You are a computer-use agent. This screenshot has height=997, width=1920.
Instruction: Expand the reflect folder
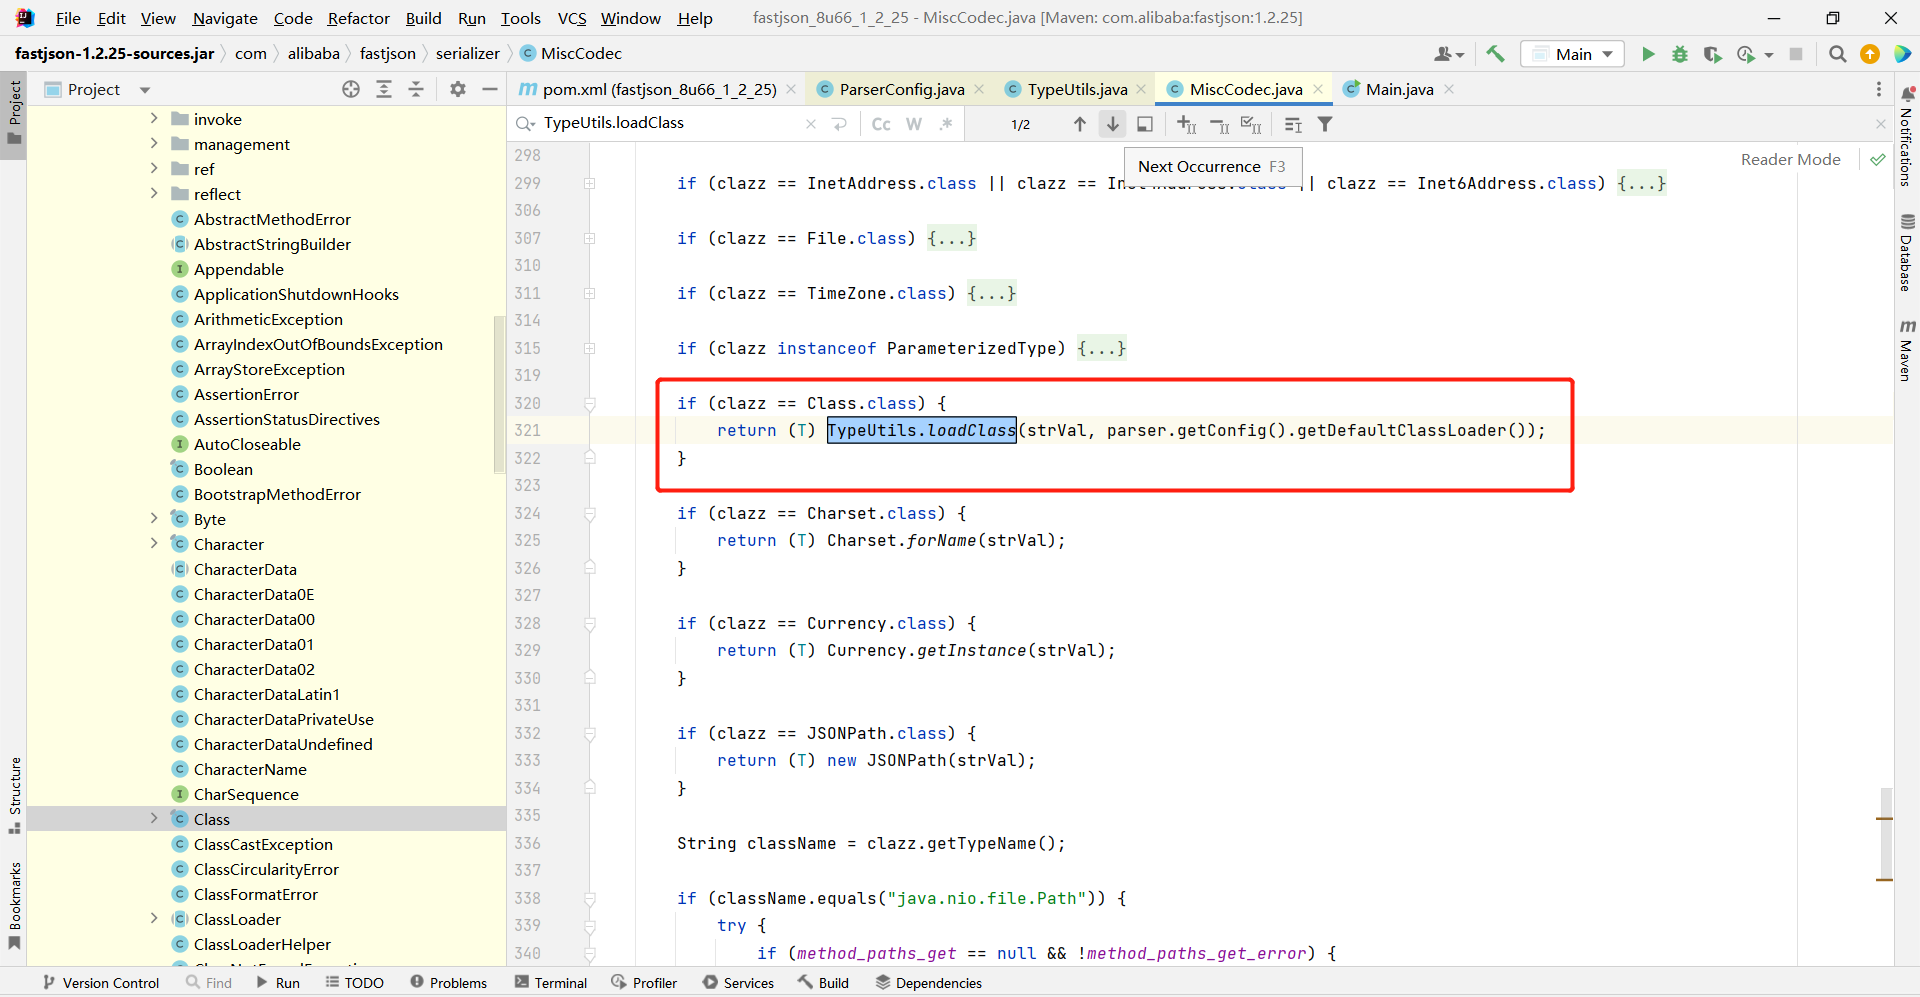click(x=154, y=194)
